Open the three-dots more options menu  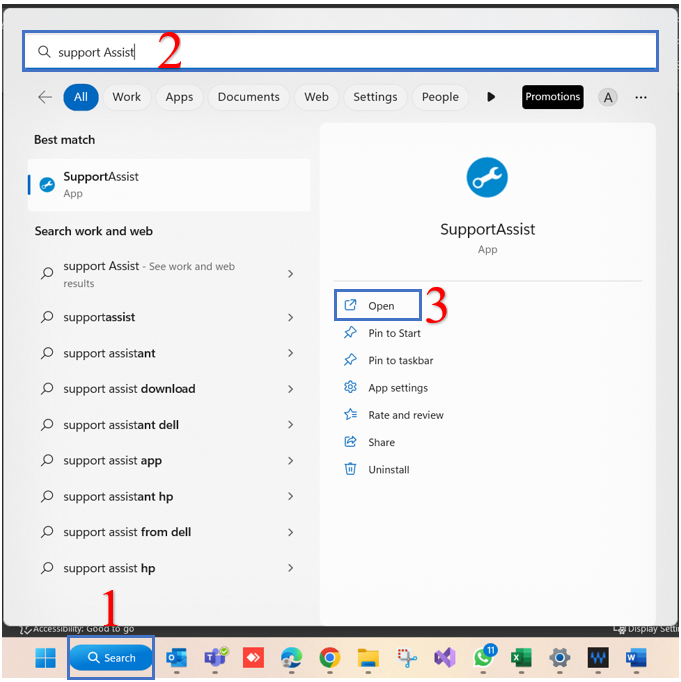click(641, 97)
